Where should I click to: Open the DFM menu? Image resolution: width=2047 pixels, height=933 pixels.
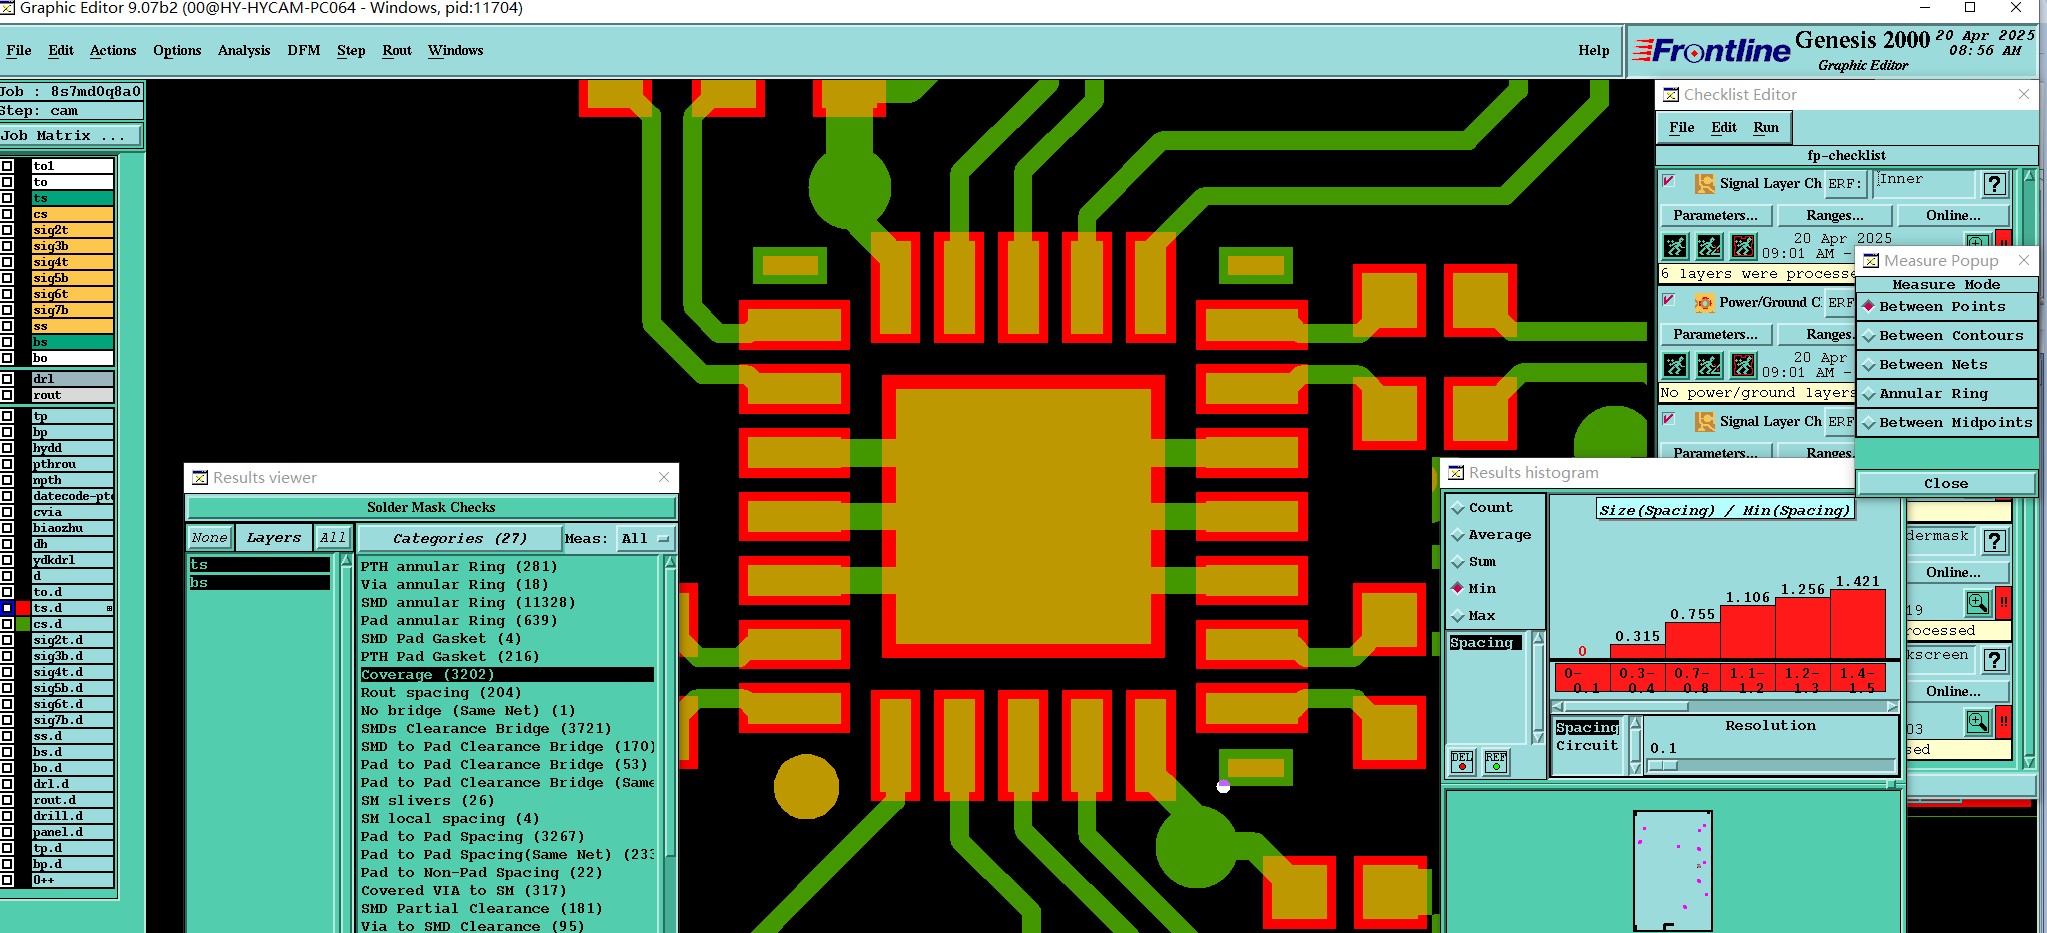point(304,50)
